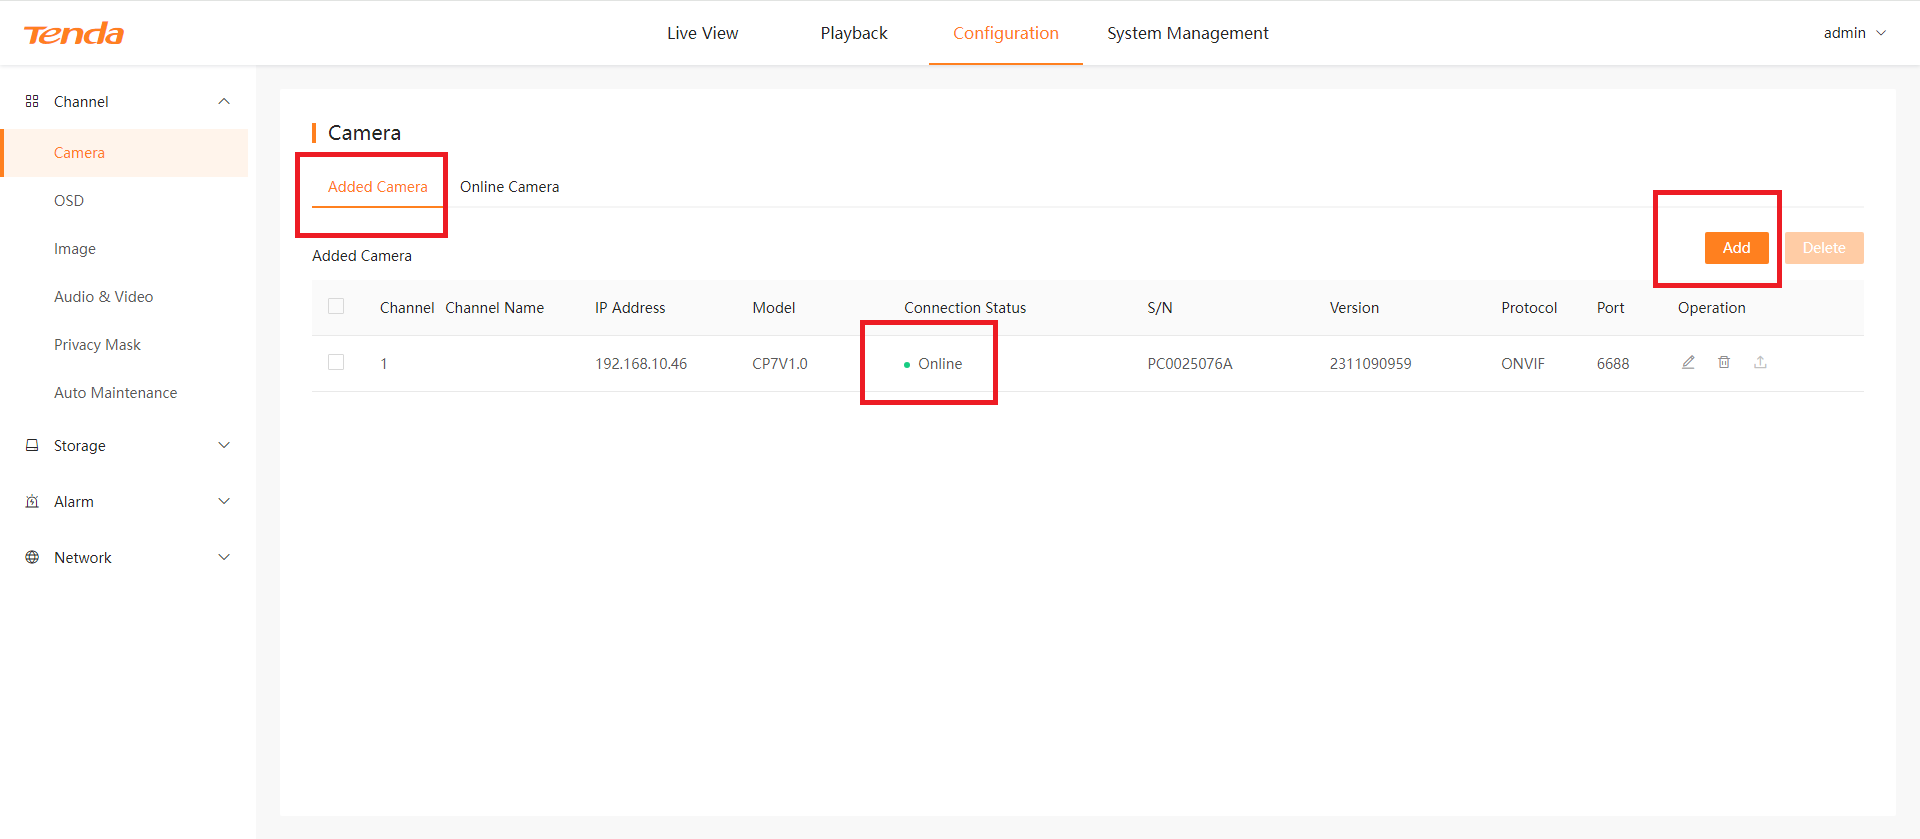Click the Alarm siren icon in sidebar
The image size is (1920, 839).
[x=32, y=501]
